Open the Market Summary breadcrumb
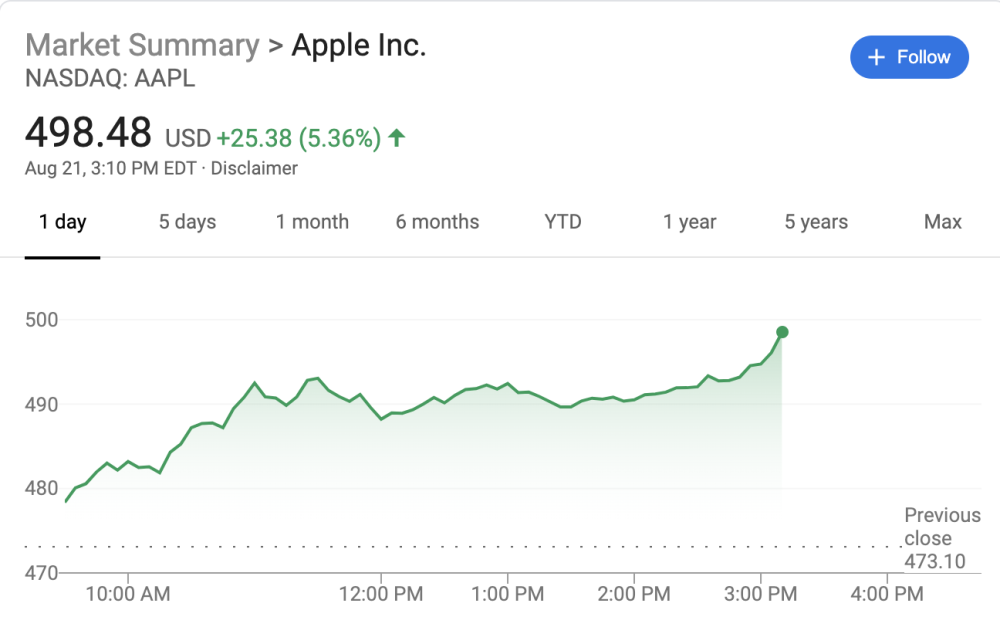 [x=142, y=45]
